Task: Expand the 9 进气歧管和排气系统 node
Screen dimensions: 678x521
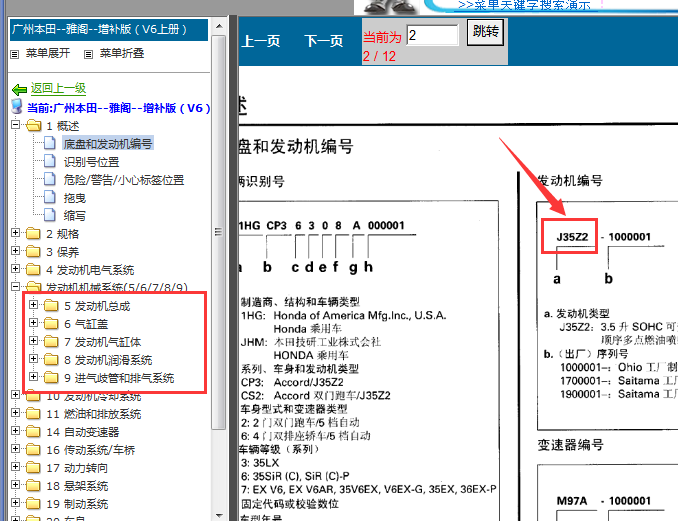Action: [33, 376]
